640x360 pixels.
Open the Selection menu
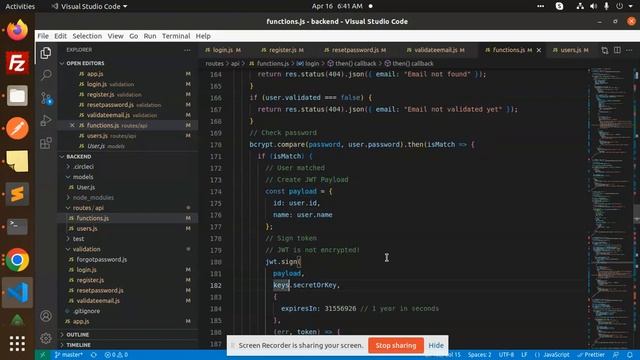pyautogui.click(x=87, y=36)
